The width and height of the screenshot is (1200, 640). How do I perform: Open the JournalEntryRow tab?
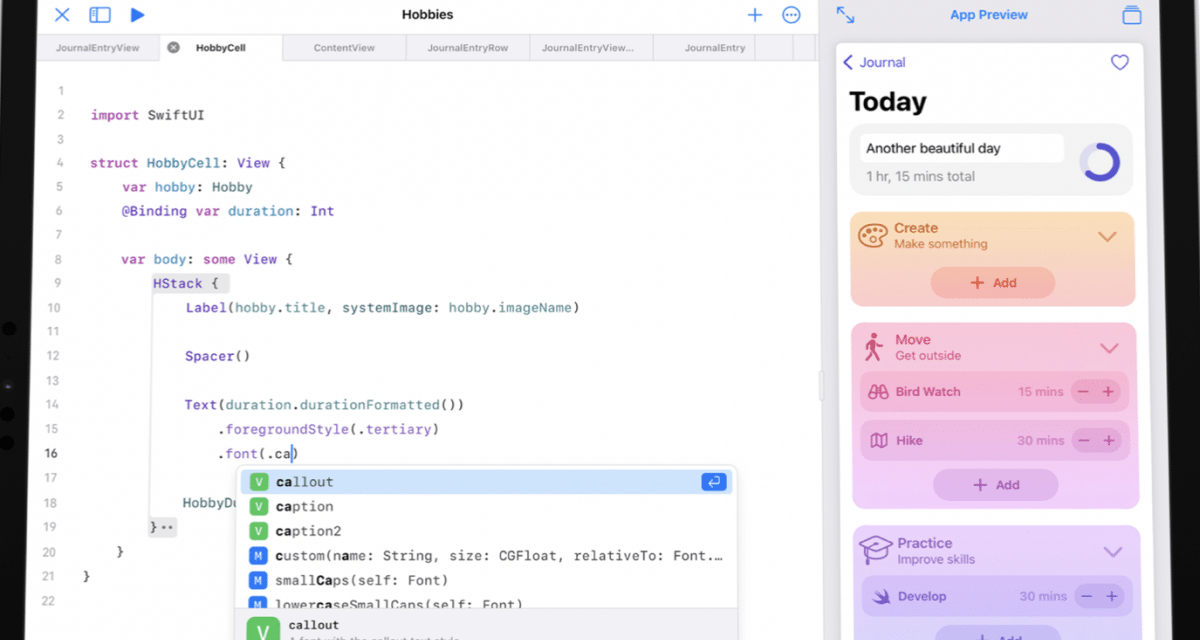point(467,46)
